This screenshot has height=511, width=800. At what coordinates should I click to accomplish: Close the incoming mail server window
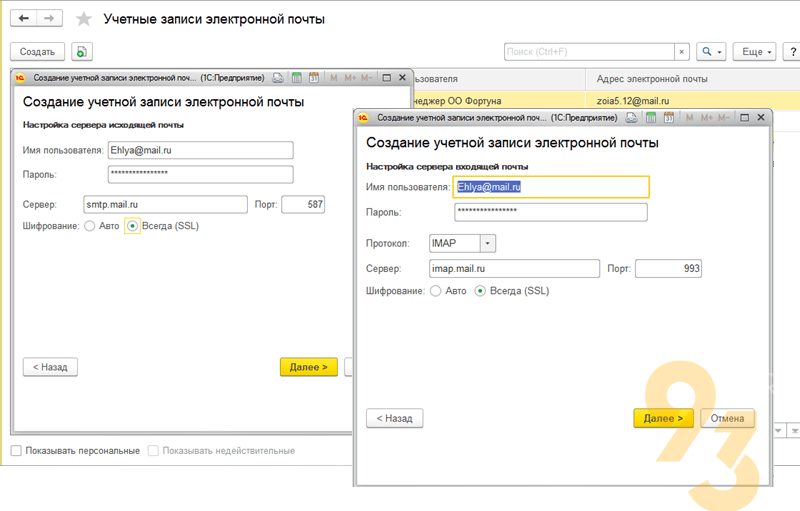(761, 118)
